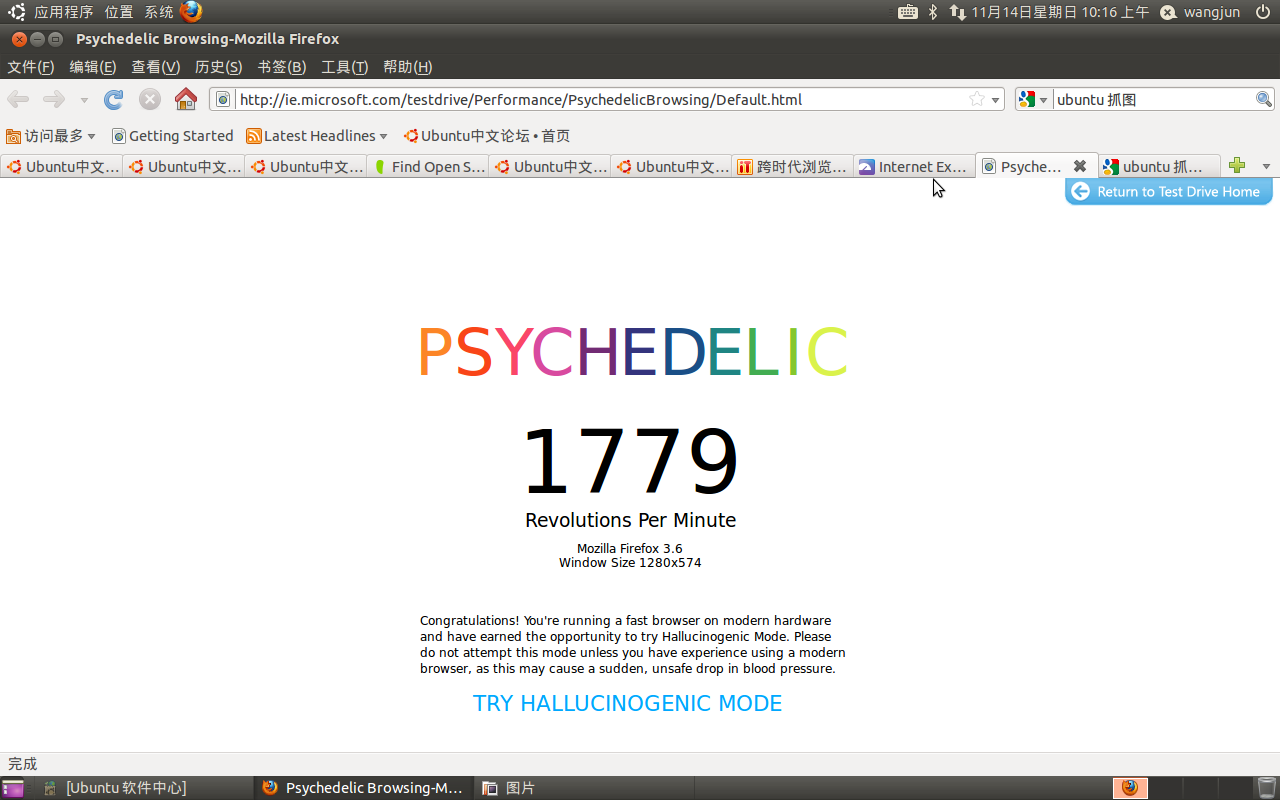The image size is (1280, 800).
Task: Open the 工具(T) menu
Action: [345, 67]
